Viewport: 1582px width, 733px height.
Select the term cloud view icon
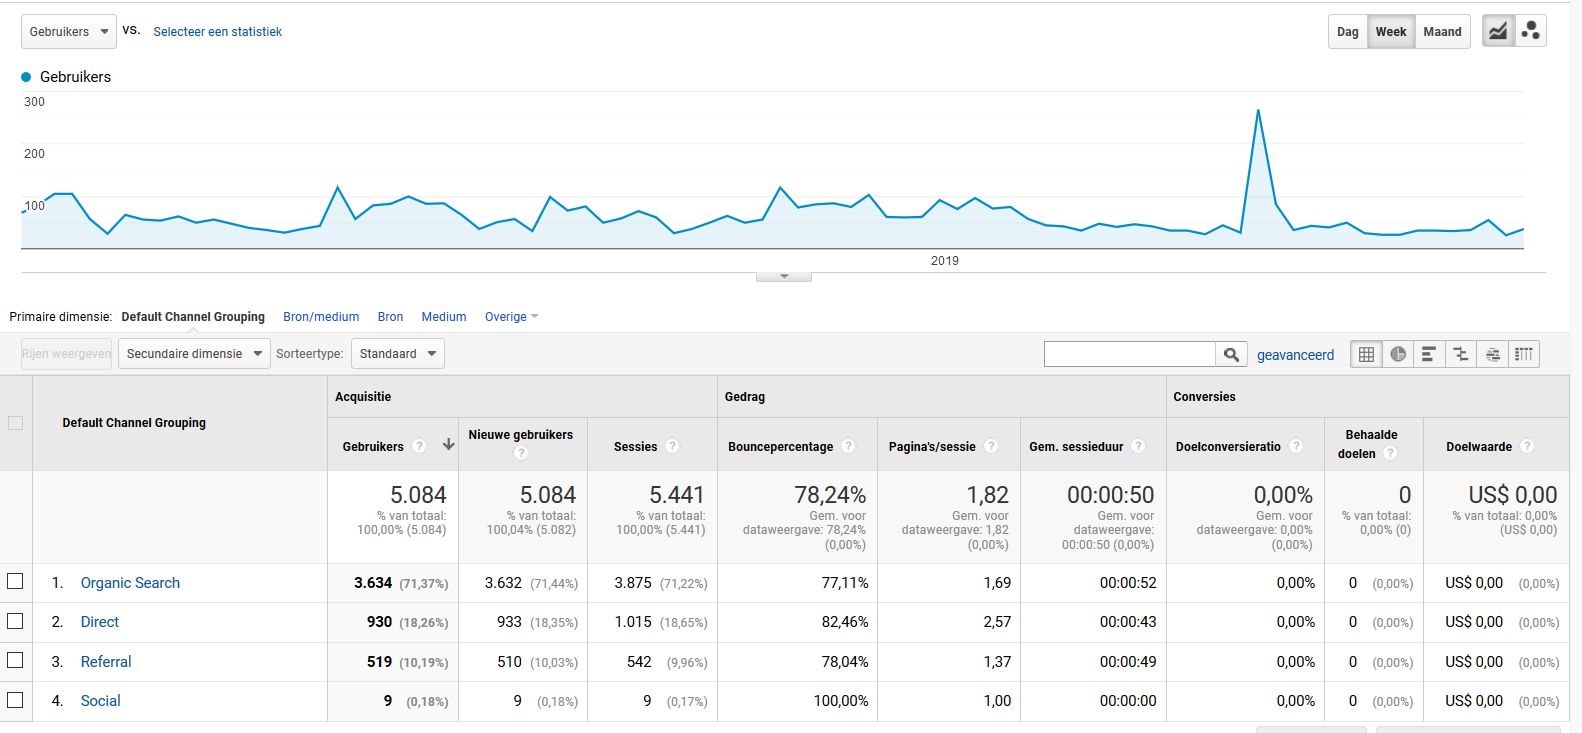coord(1492,354)
